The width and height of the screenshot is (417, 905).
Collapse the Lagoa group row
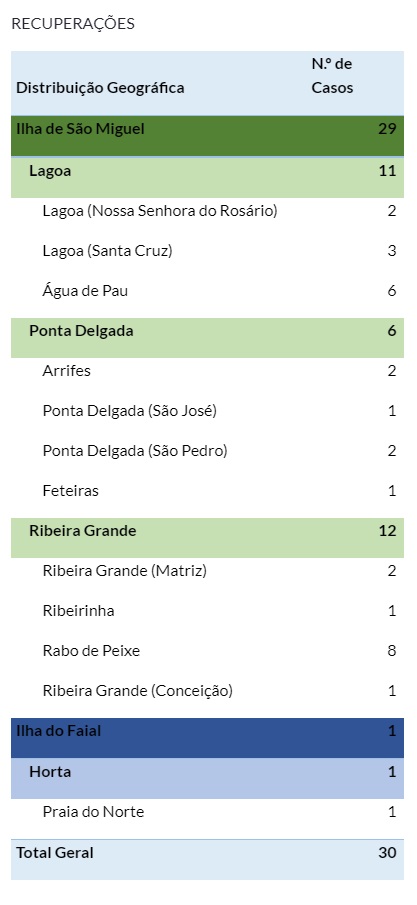click(x=207, y=178)
